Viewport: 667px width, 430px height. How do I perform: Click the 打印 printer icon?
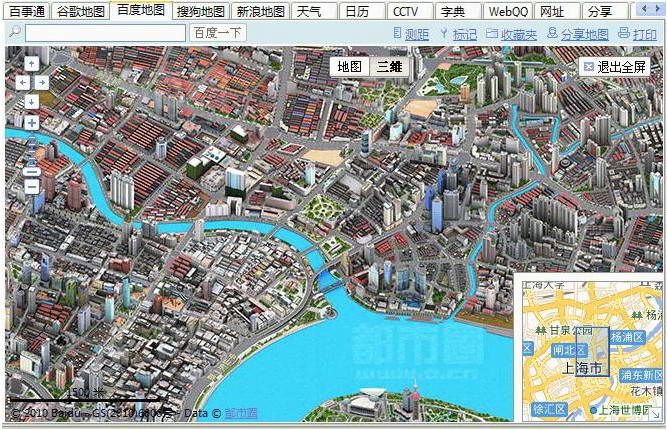(624, 32)
